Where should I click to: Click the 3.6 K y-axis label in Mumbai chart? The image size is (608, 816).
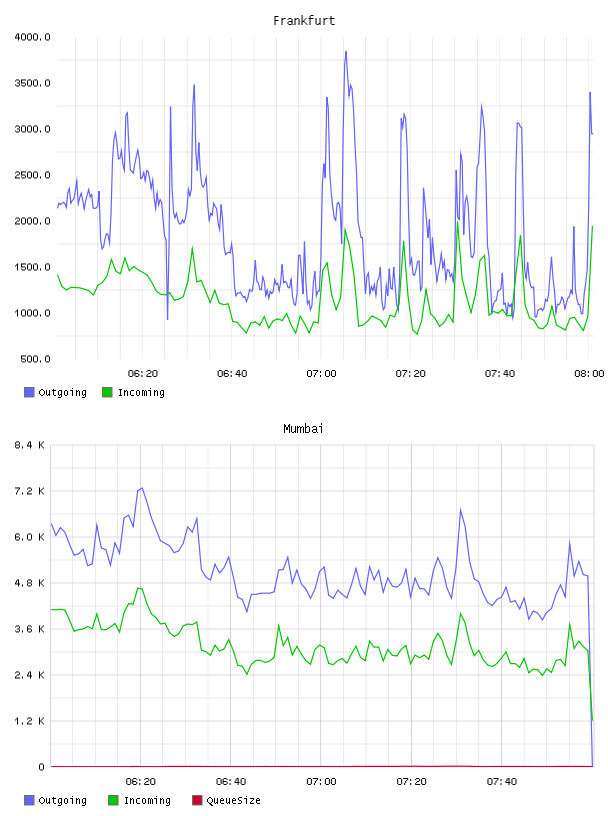(x=29, y=629)
